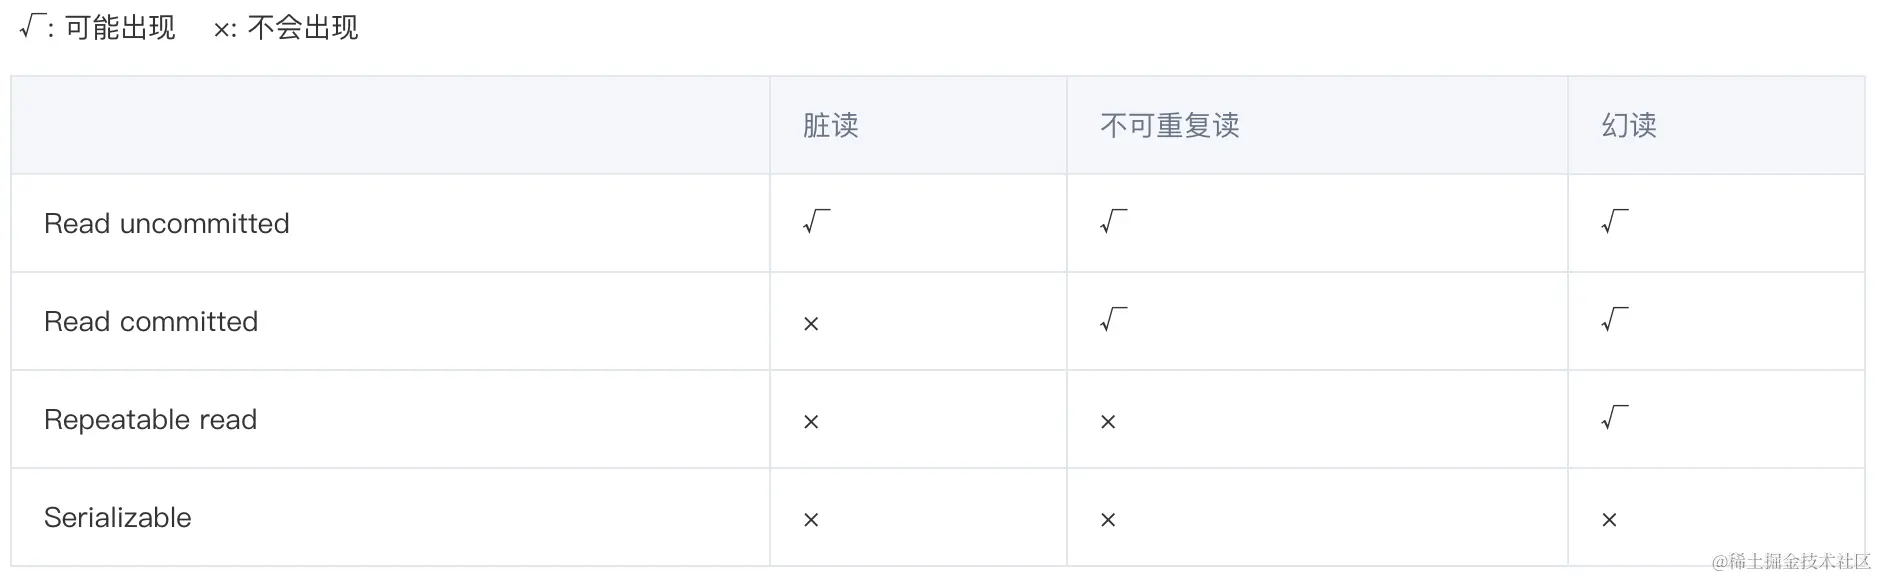Click cross mark for Serializable 不可重复读

click(1108, 519)
